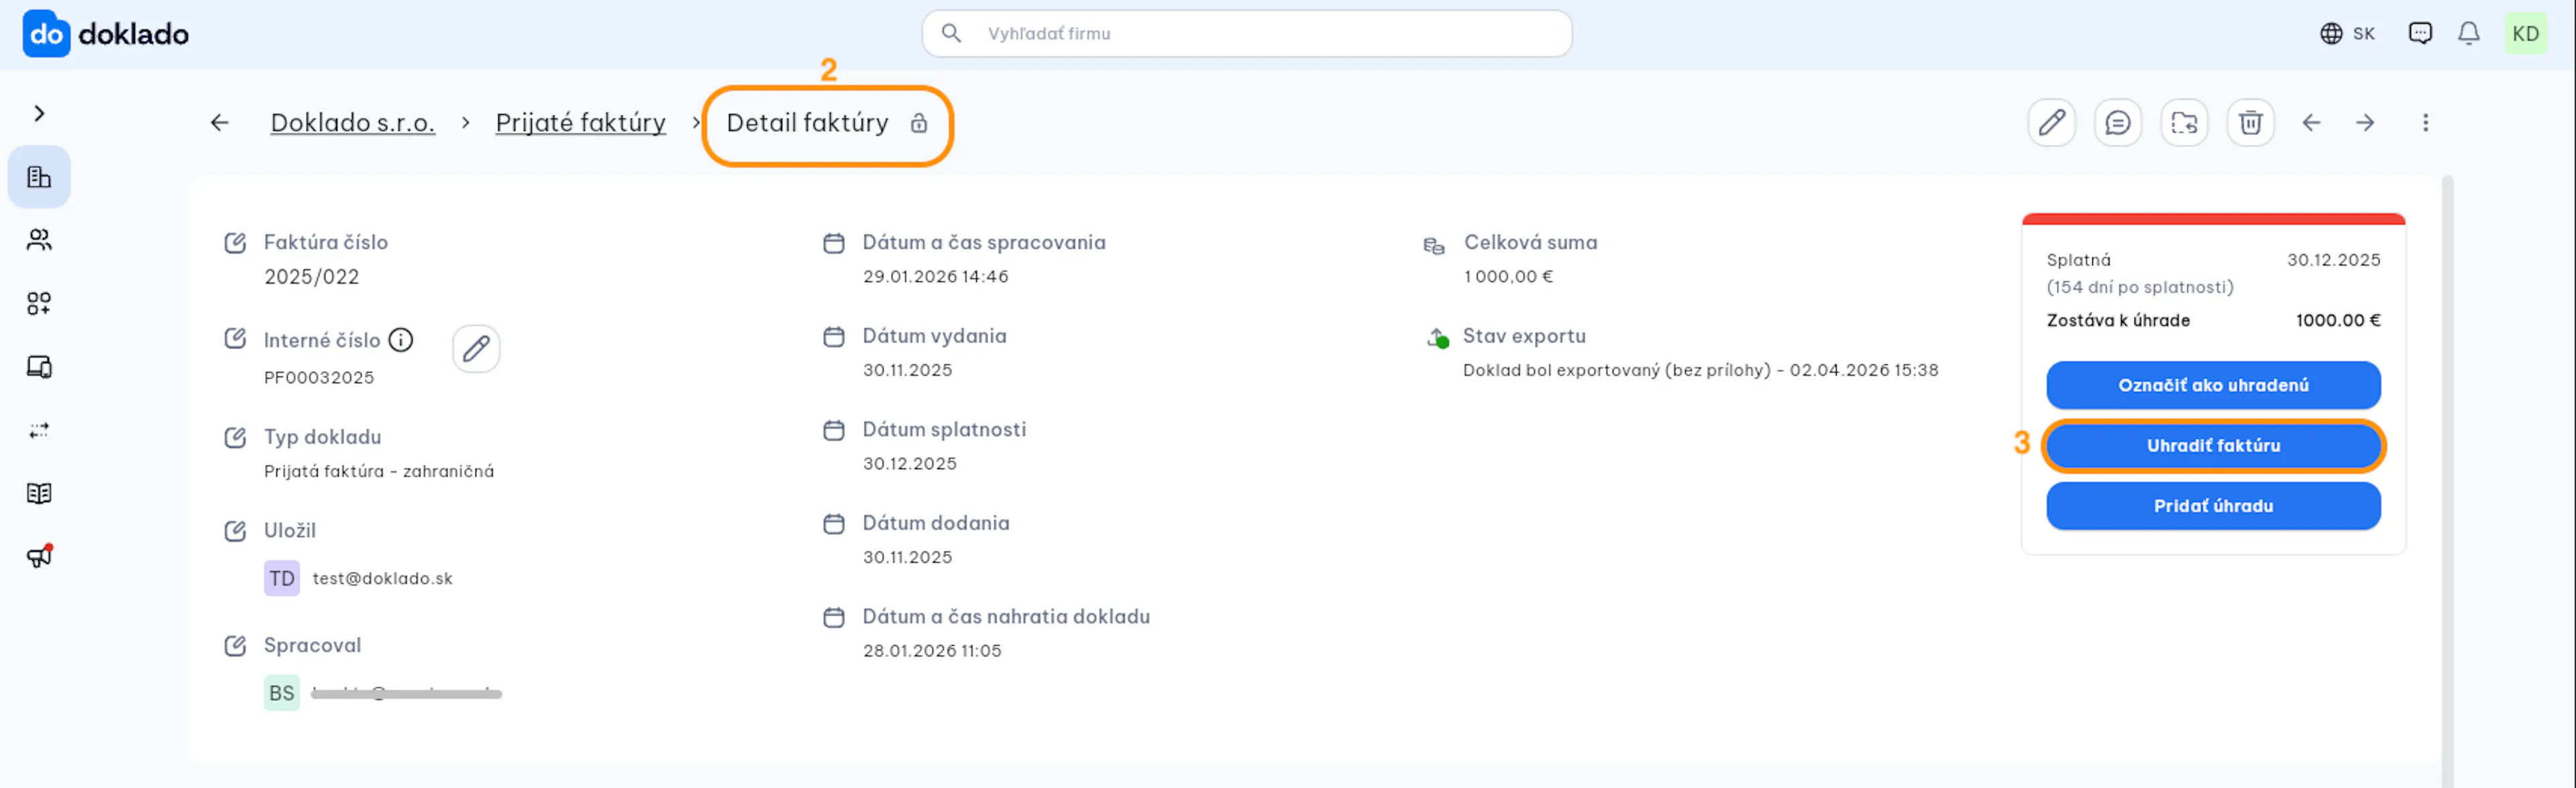Click the lock icon beside Detail faktúry

point(918,123)
